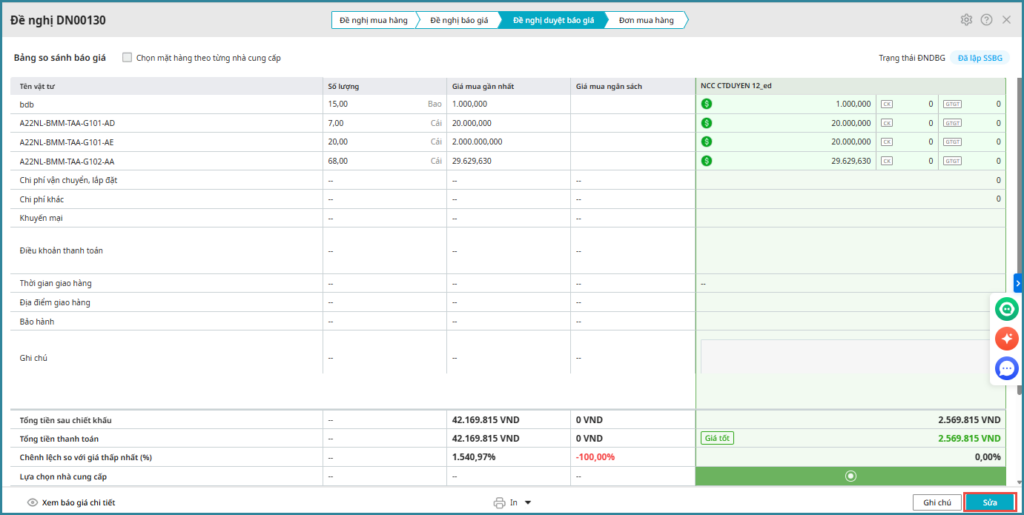
Task: Expand the In print options dropdown arrow
Action: 528,503
